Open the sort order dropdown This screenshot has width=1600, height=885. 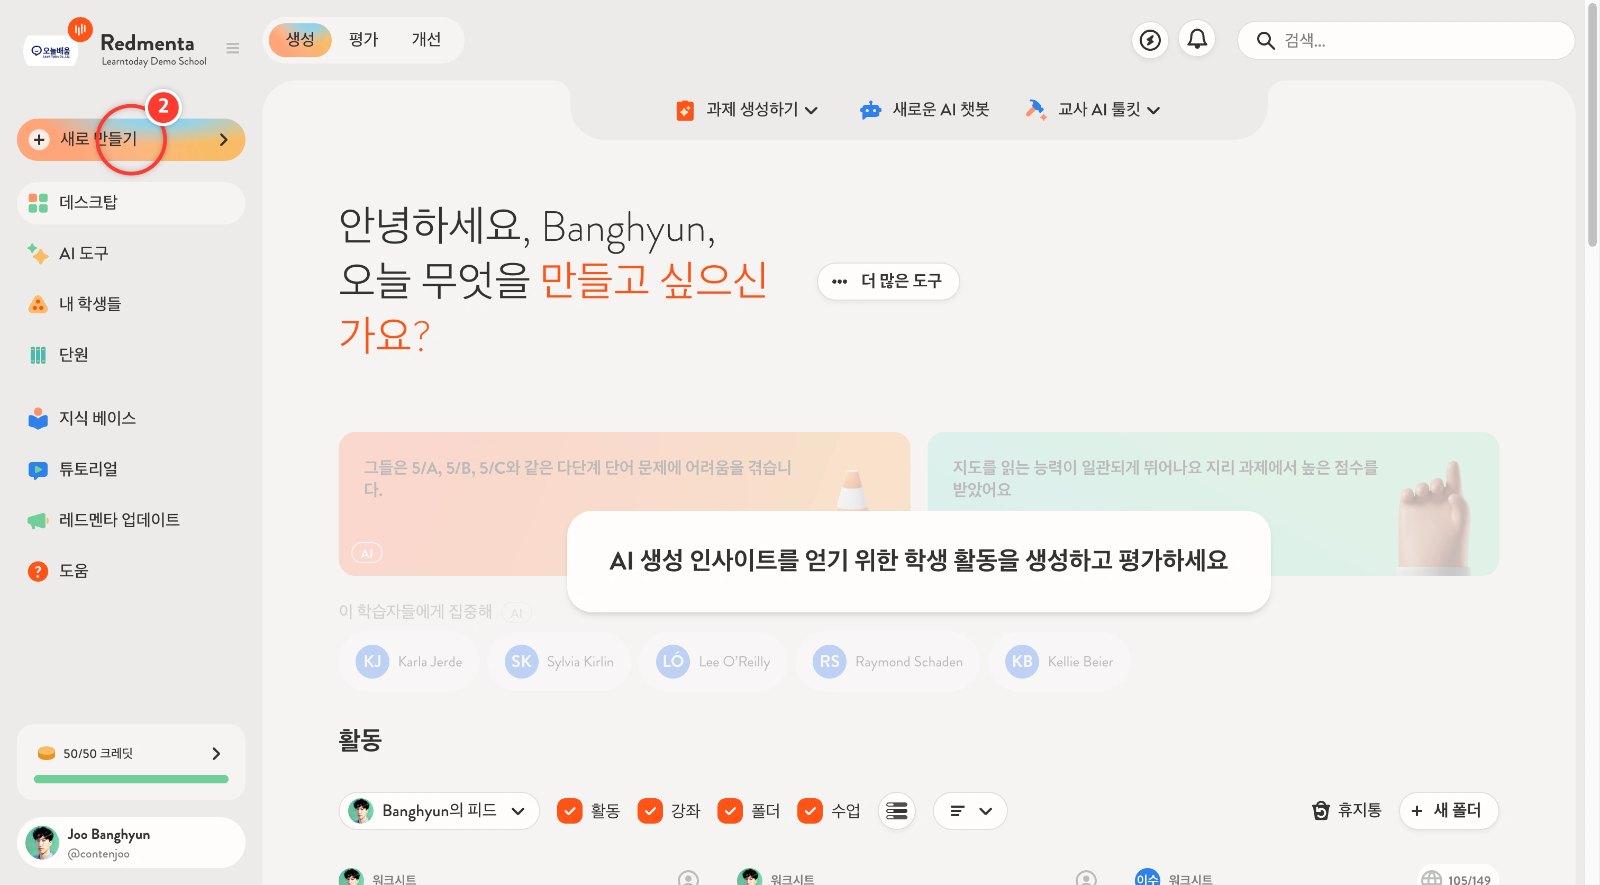(x=970, y=811)
